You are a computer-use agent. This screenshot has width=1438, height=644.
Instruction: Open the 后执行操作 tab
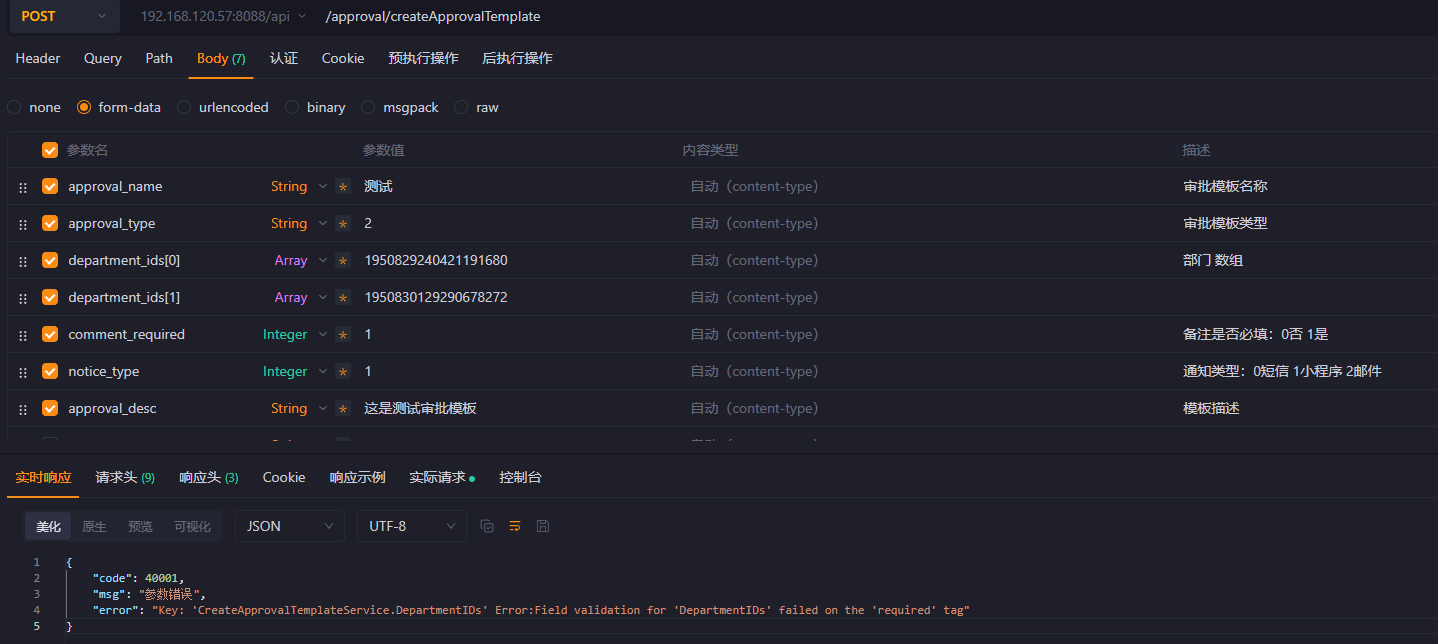(x=517, y=58)
